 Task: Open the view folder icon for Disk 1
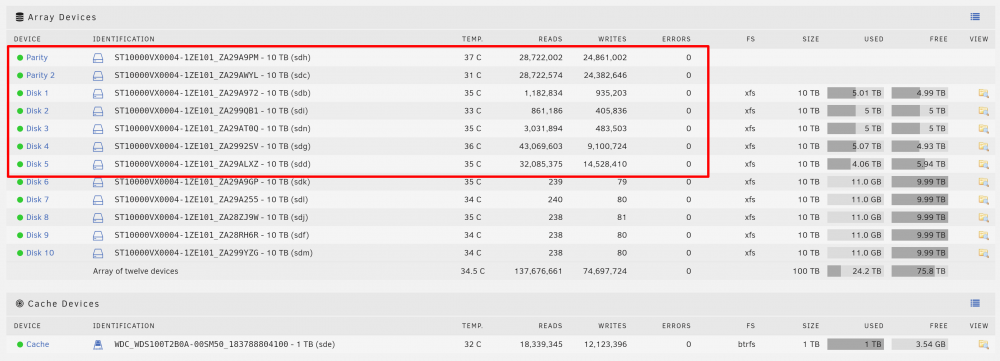click(x=983, y=93)
